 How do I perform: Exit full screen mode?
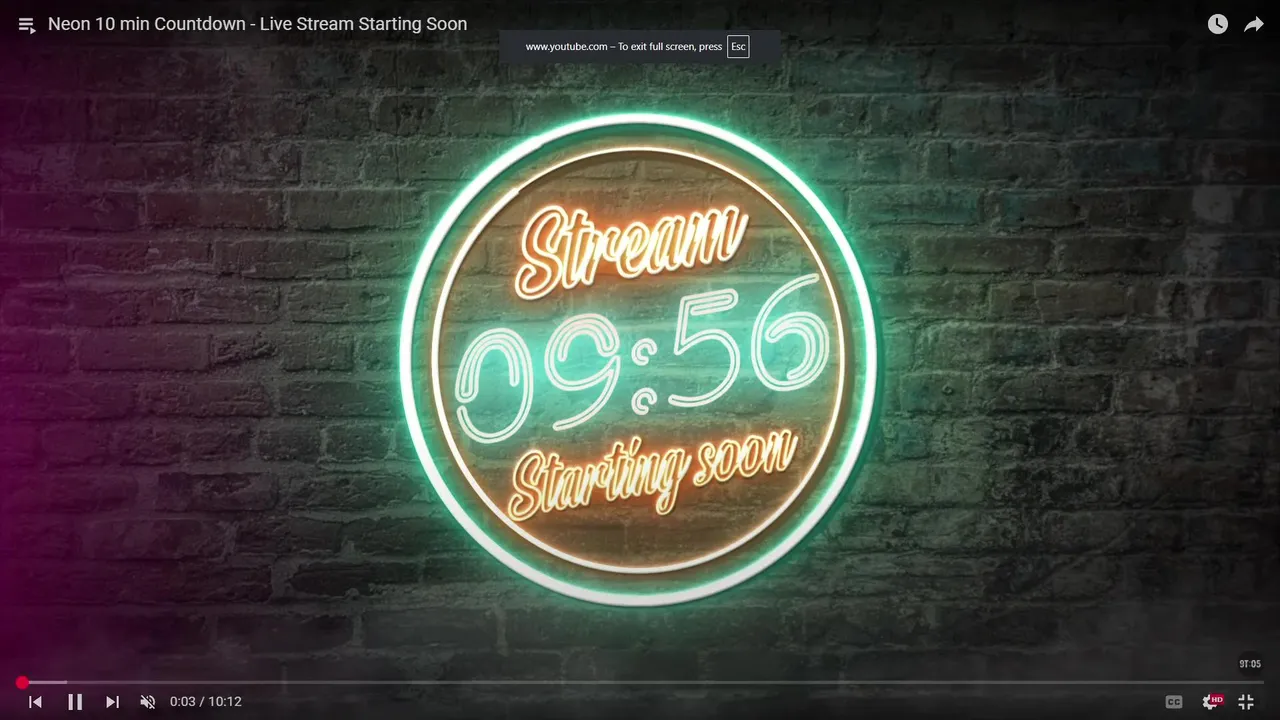click(x=1246, y=702)
